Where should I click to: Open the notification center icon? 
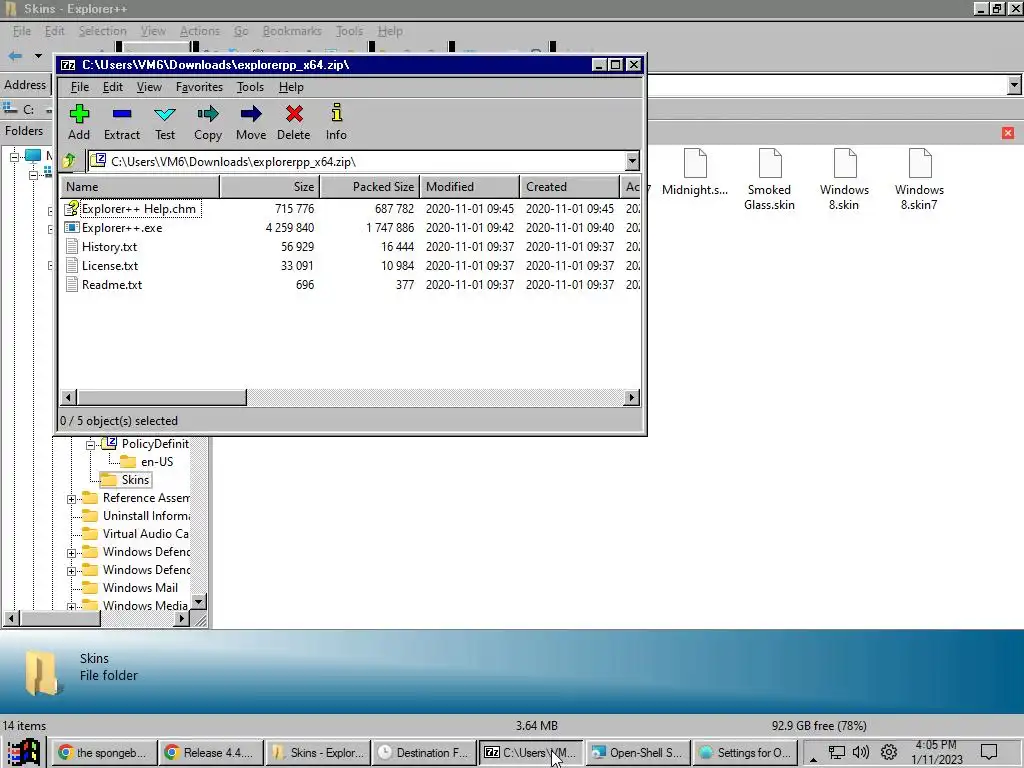point(989,752)
